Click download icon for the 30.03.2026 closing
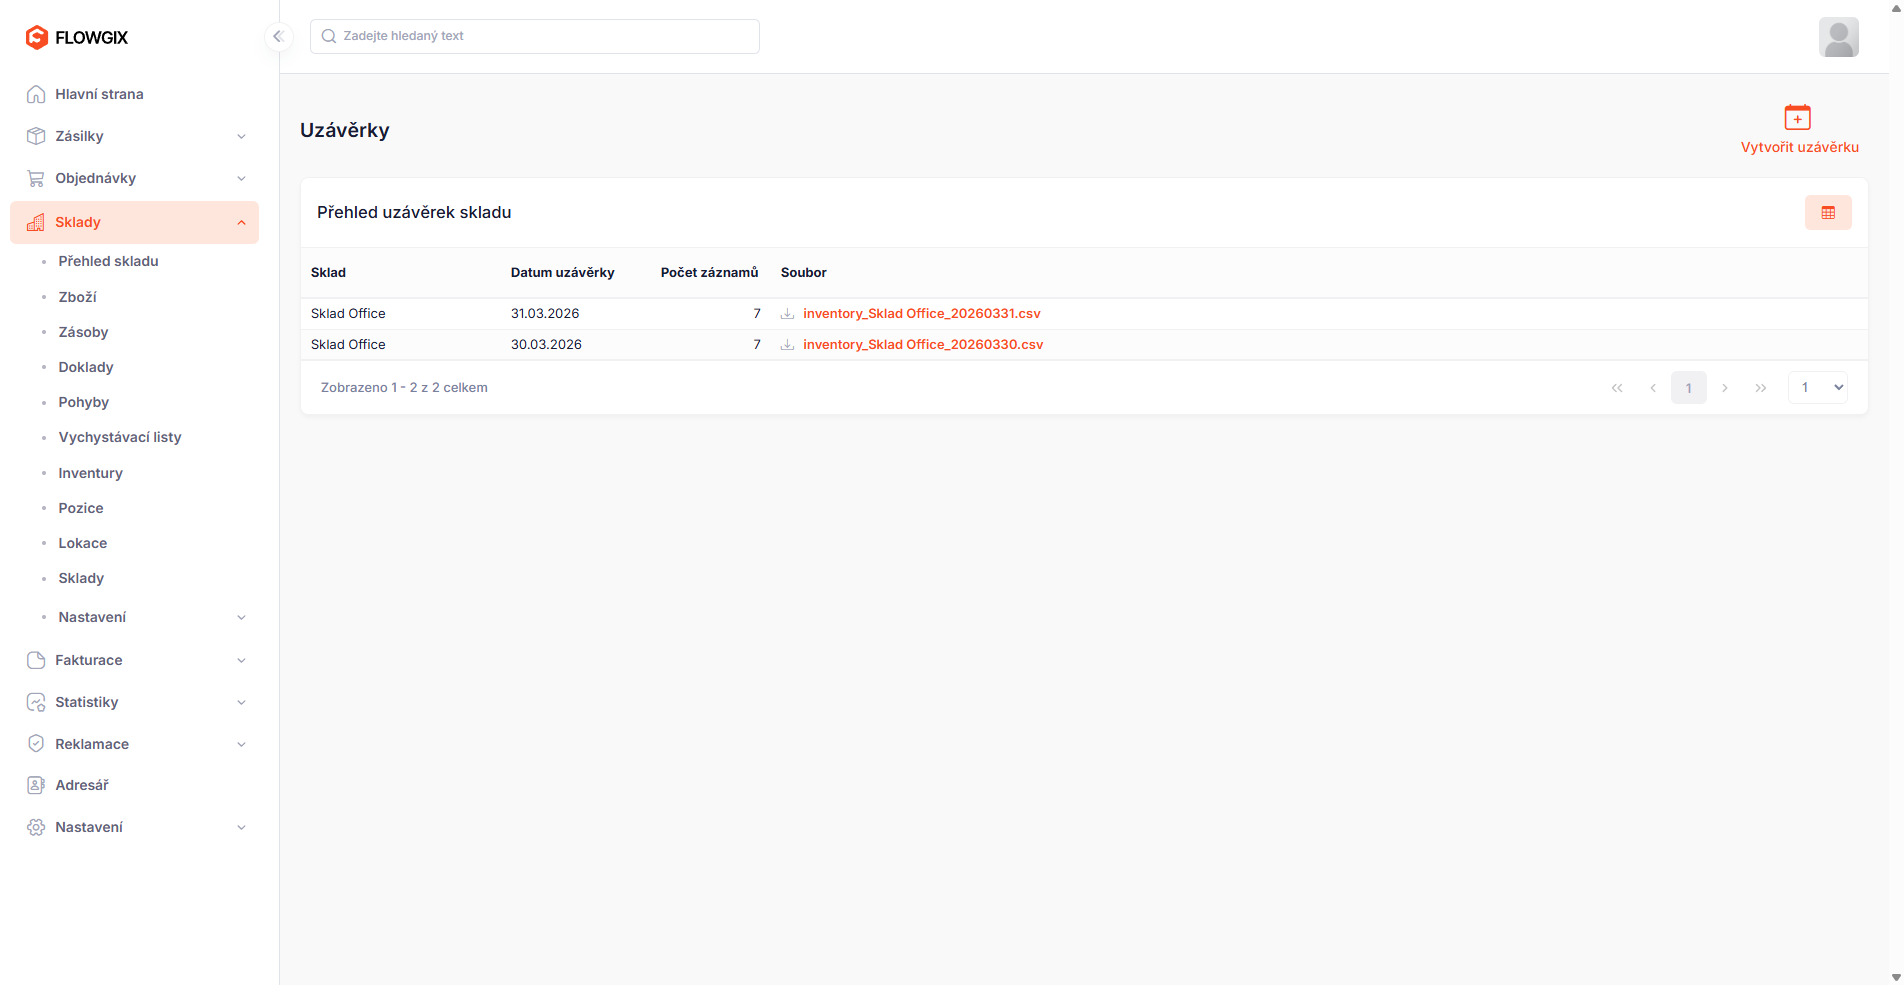The width and height of the screenshot is (1904, 985). [787, 345]
